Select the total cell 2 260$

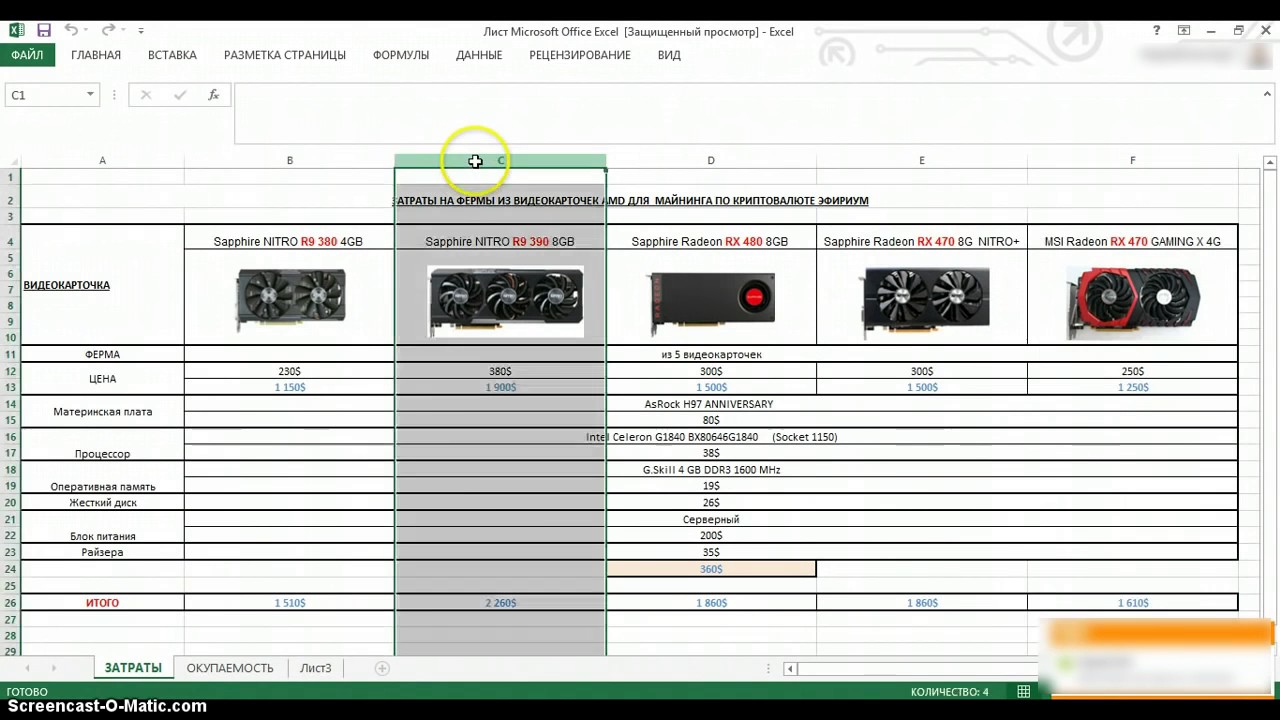point(500,603)
